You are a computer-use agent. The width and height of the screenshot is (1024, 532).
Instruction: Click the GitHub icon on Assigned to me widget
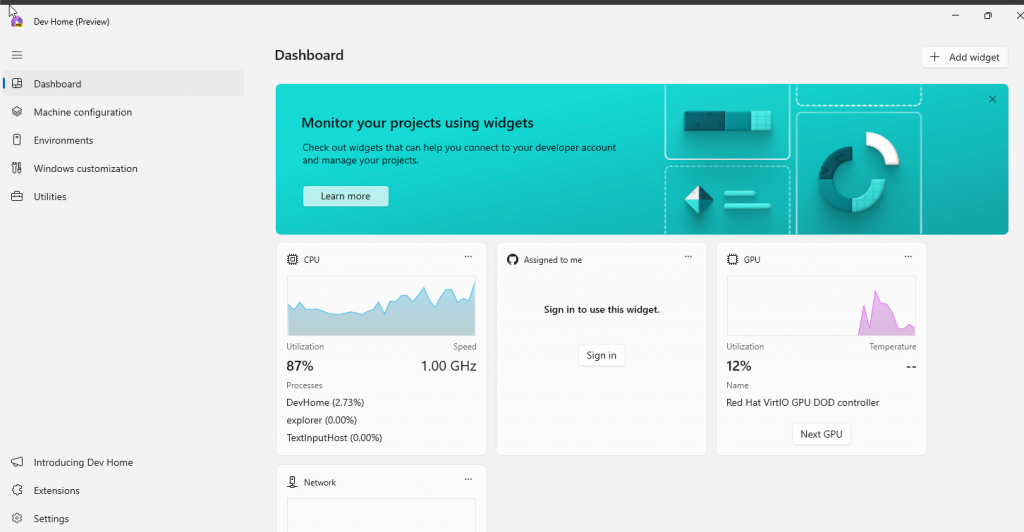[x=513, y=259]
